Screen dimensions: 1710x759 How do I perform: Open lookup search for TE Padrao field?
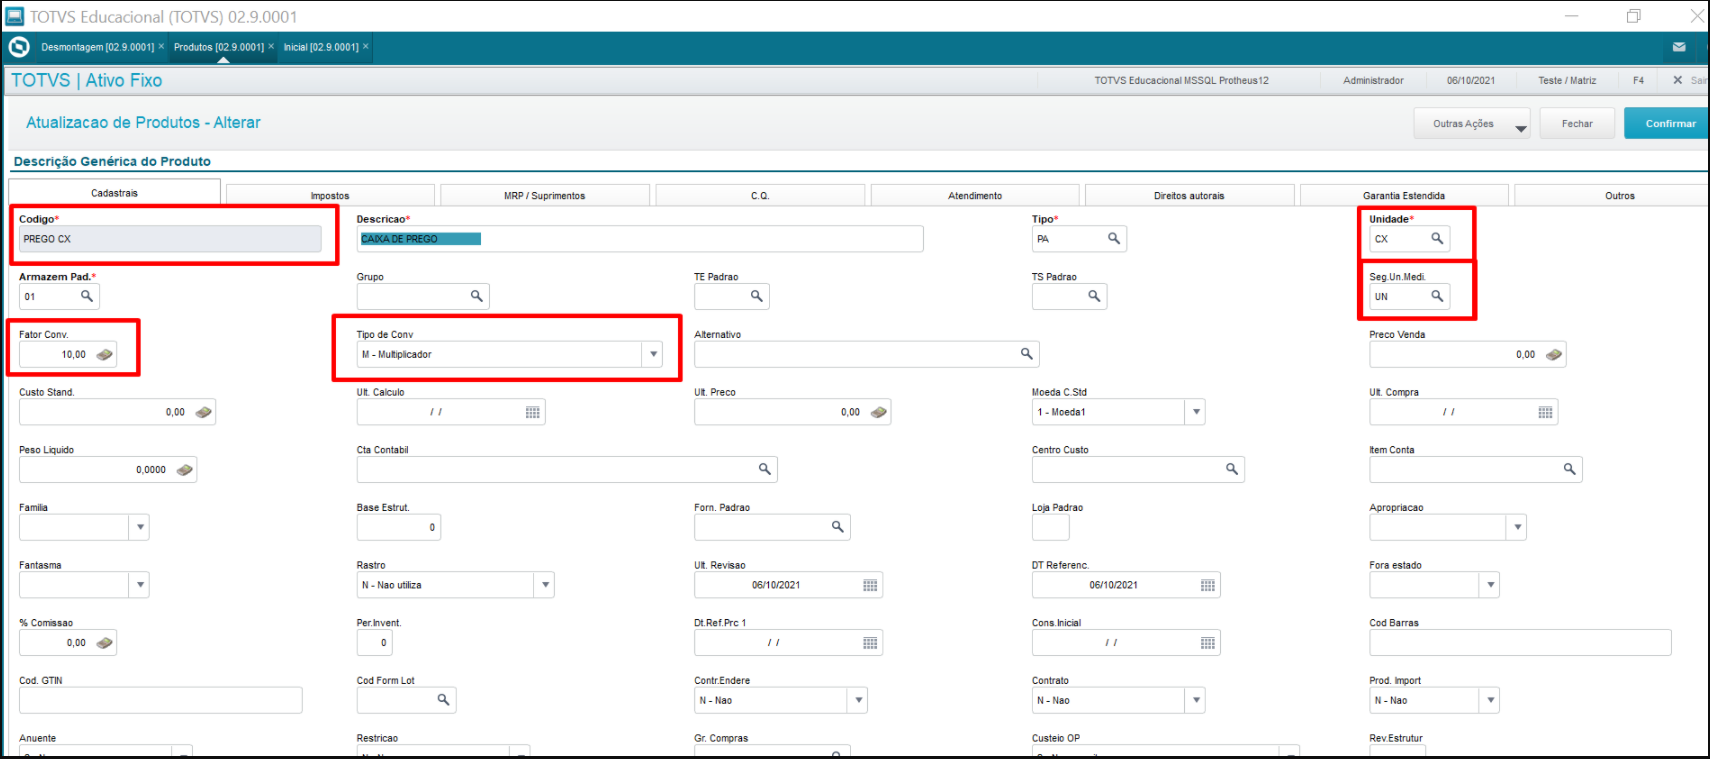point(757,296)
